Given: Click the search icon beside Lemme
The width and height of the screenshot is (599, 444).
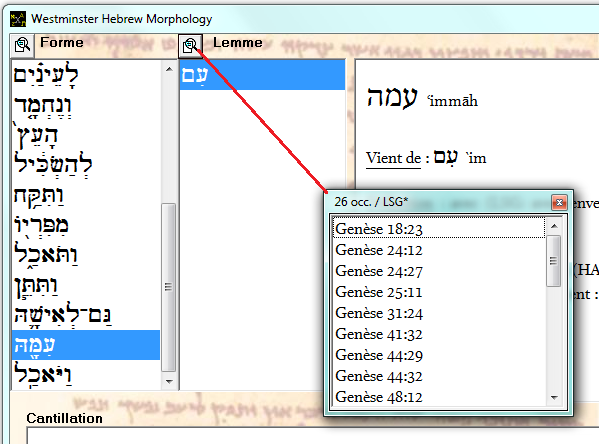Looking at the screenshot, I should [x=190, y=46].
